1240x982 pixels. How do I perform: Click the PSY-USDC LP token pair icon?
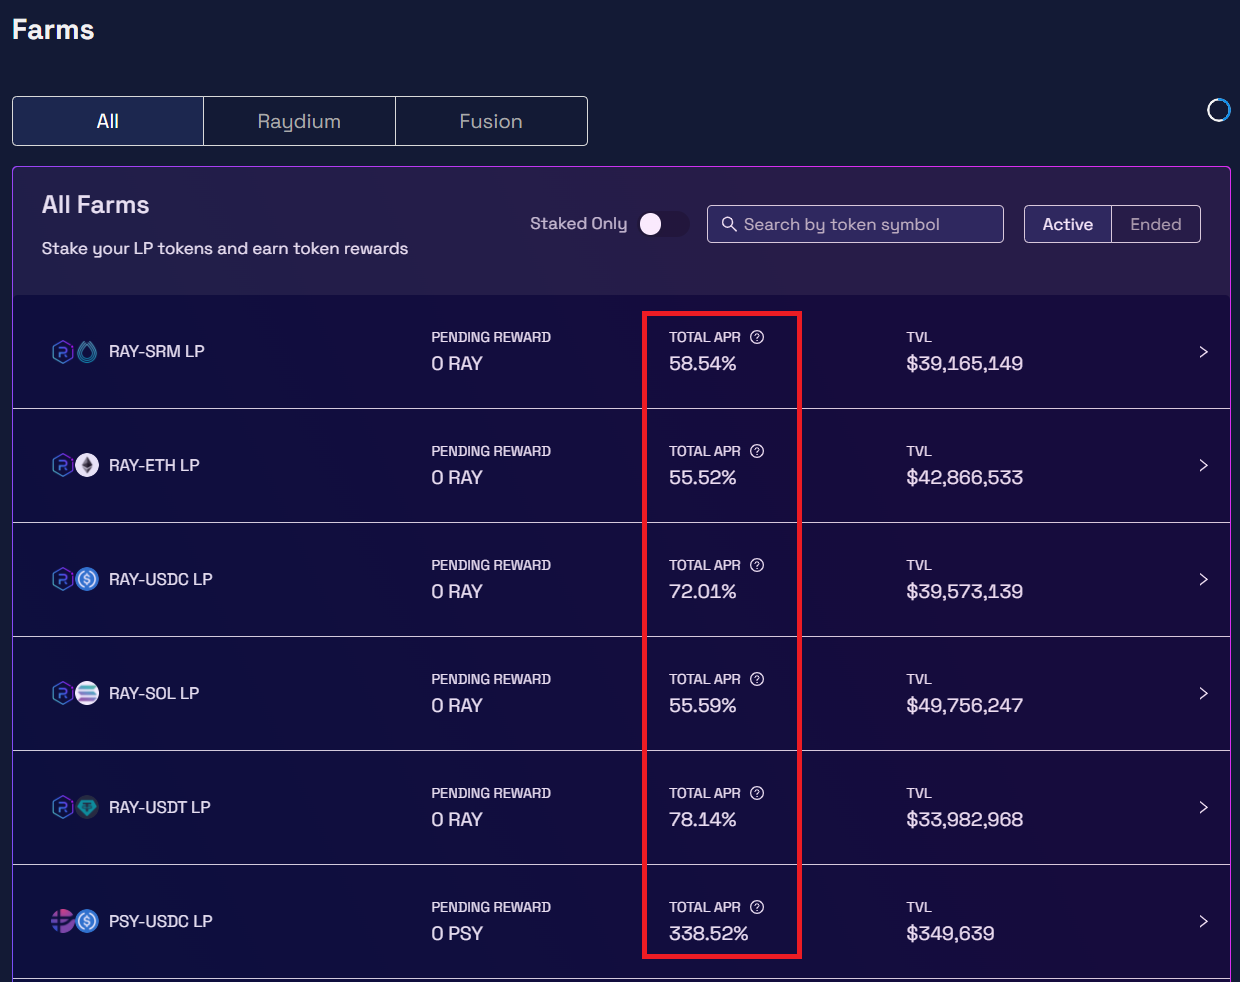[75, 922]
